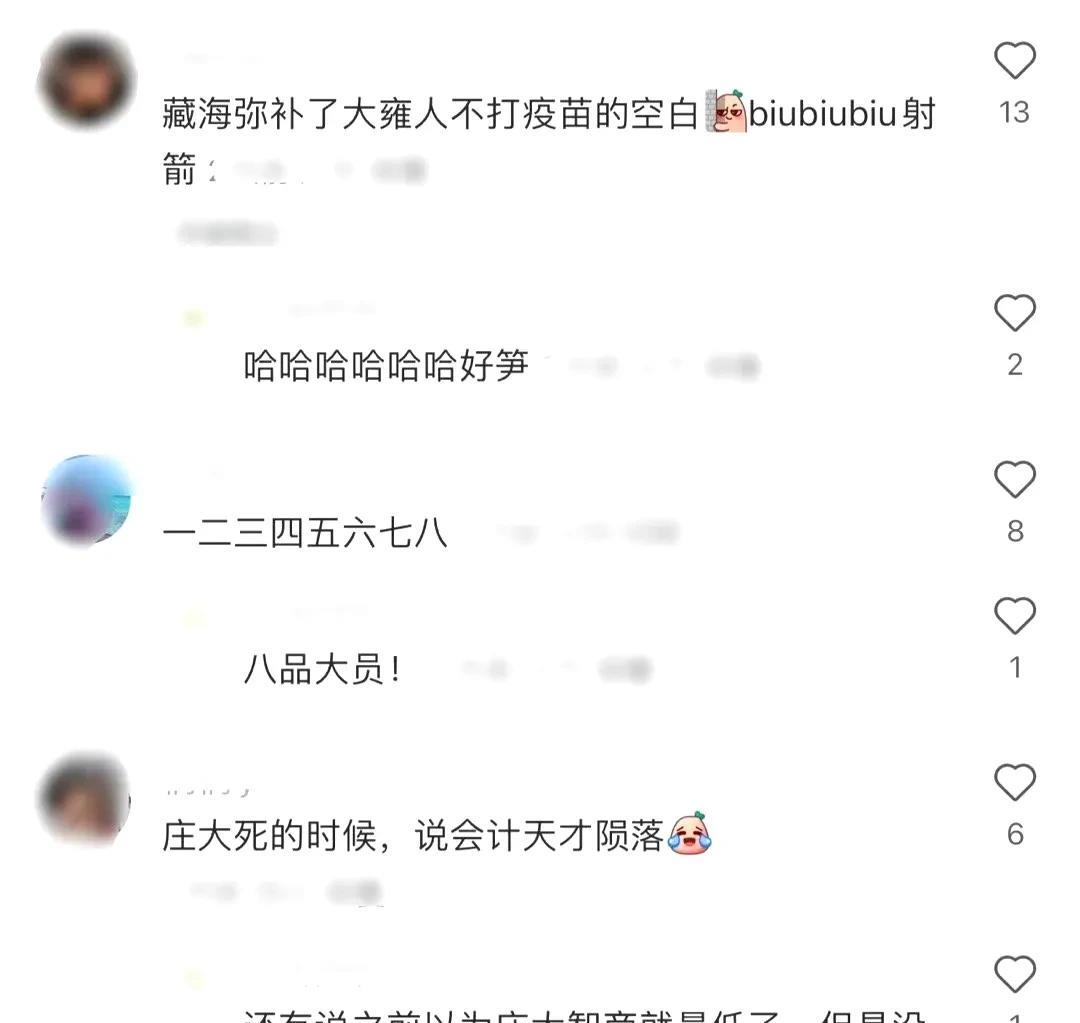This screenshot has width=1080, height=1023.
Task: Tap the smirking emoji in first comment
Action: click(725, 111)
